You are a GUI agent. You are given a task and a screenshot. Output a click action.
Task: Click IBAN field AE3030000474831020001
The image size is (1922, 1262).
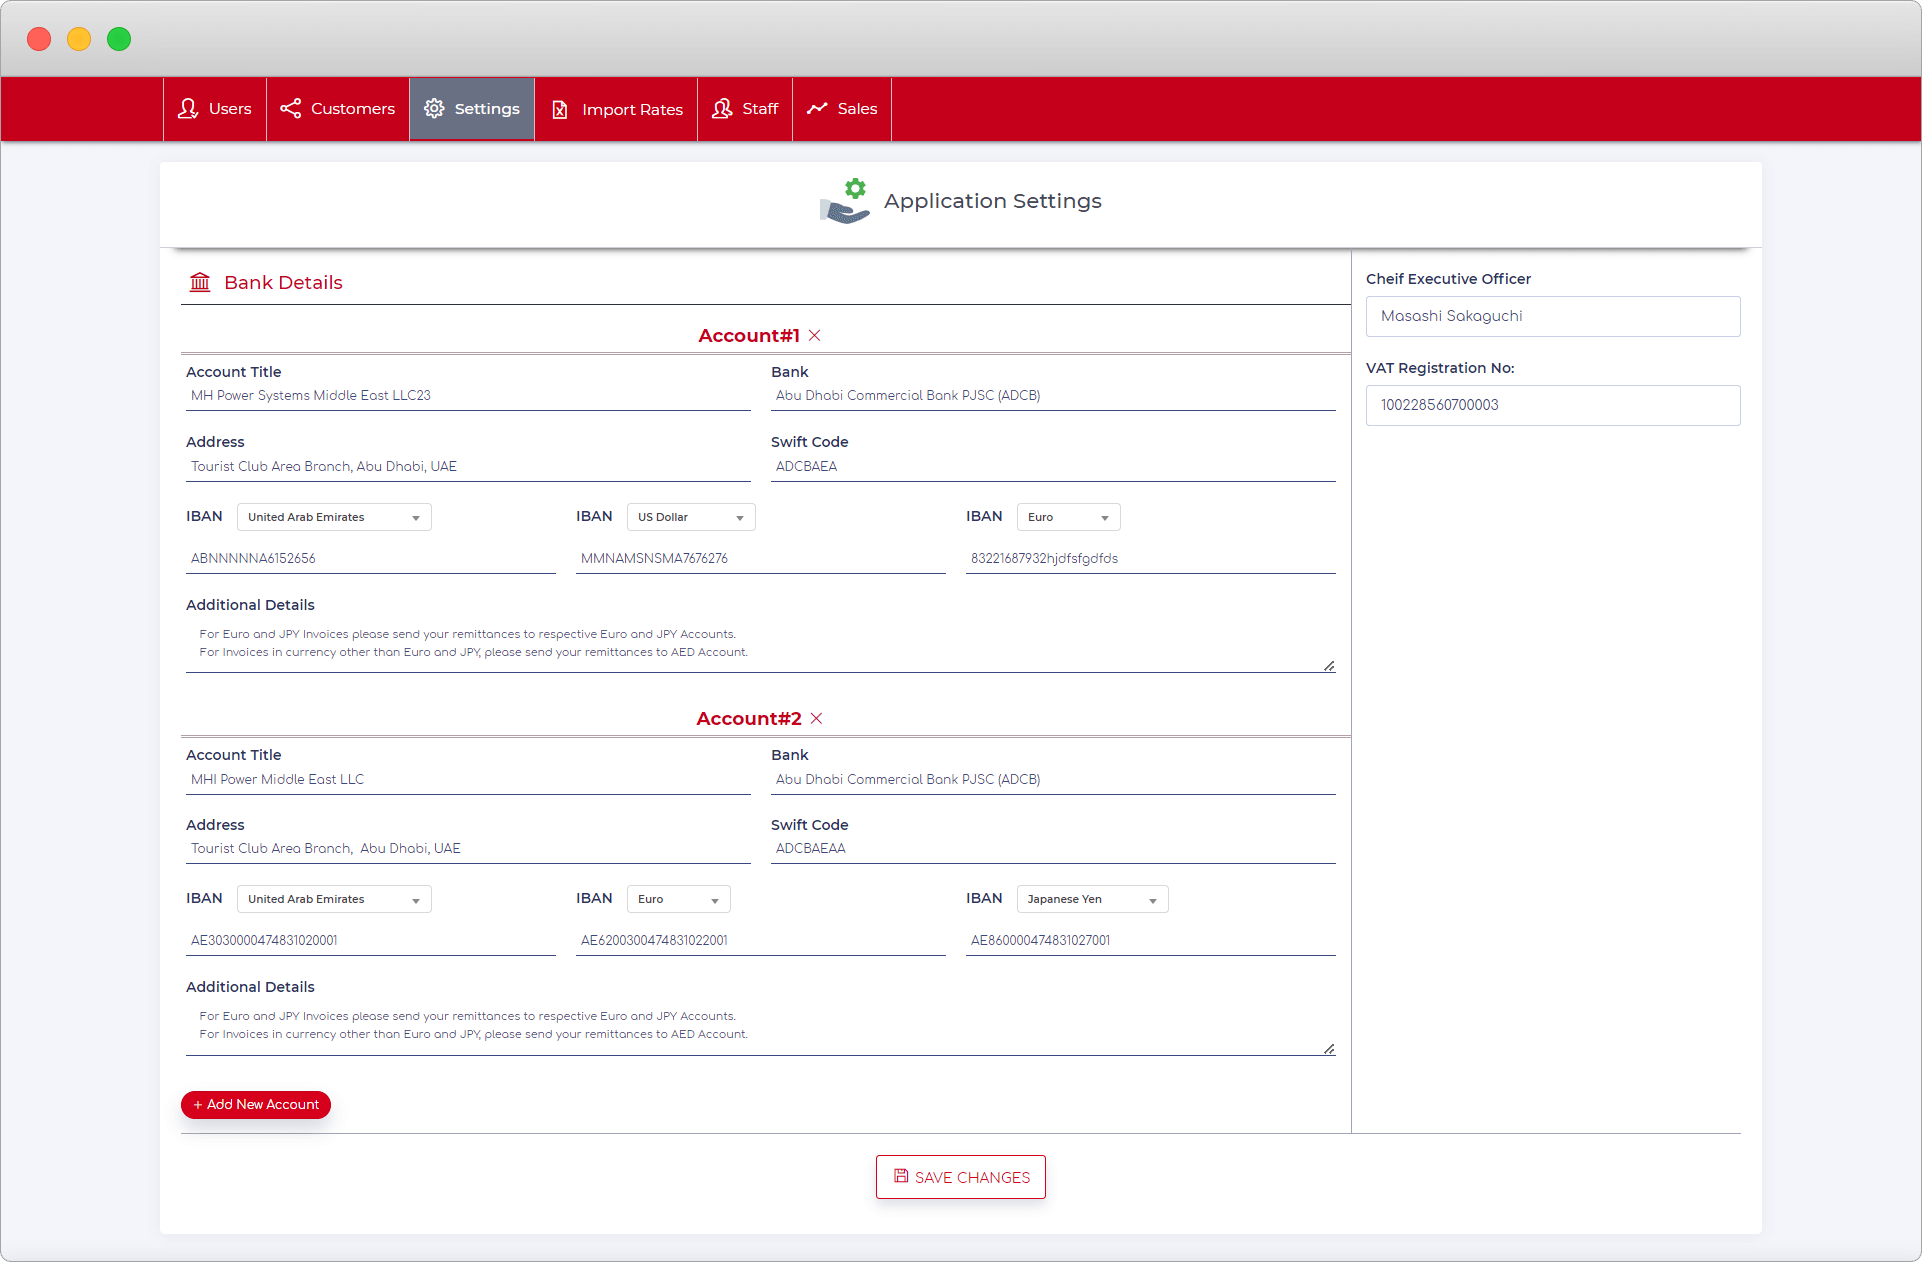click(x=371, y=941)
